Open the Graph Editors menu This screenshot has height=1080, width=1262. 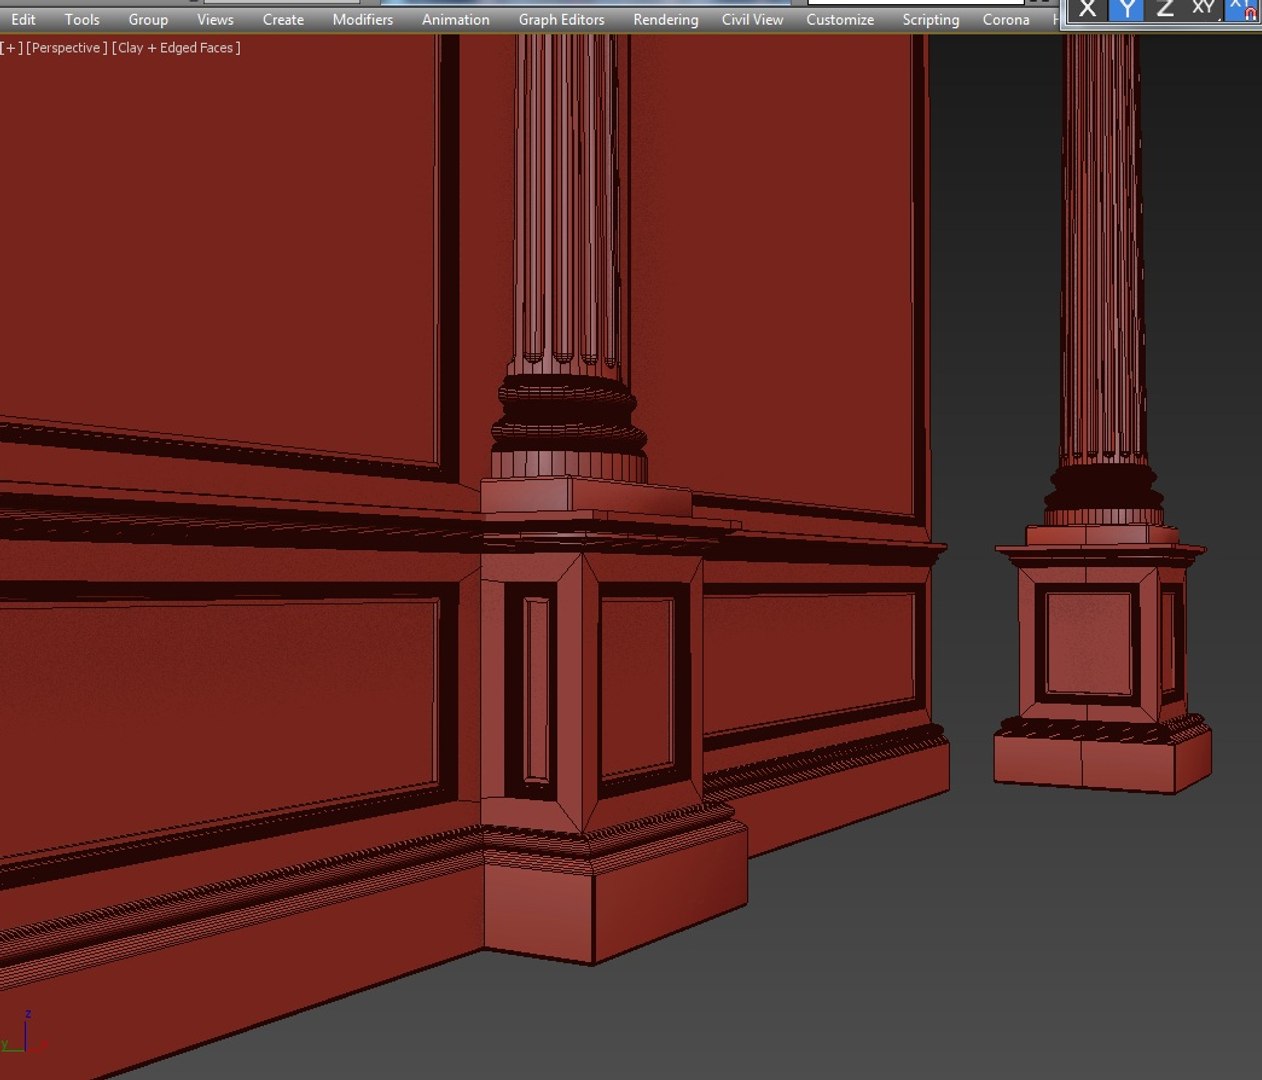coord(561,19)
